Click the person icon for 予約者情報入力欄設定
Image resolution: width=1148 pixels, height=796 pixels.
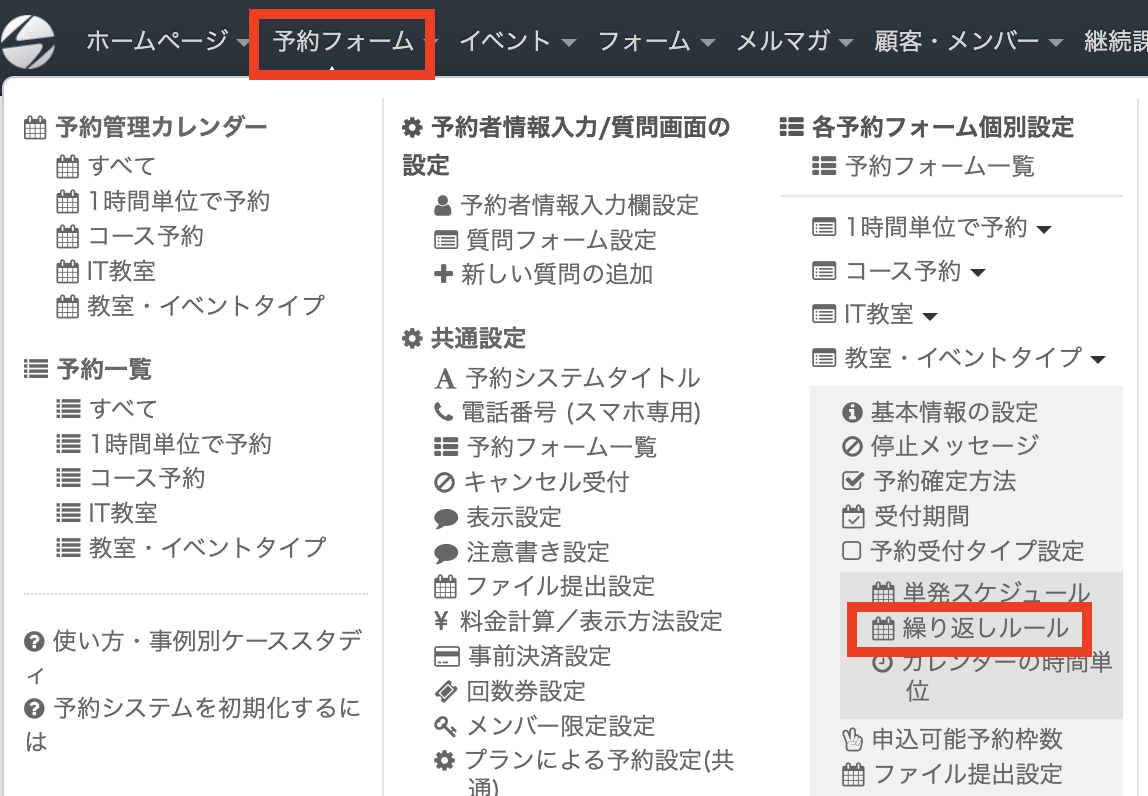[442, 206]
